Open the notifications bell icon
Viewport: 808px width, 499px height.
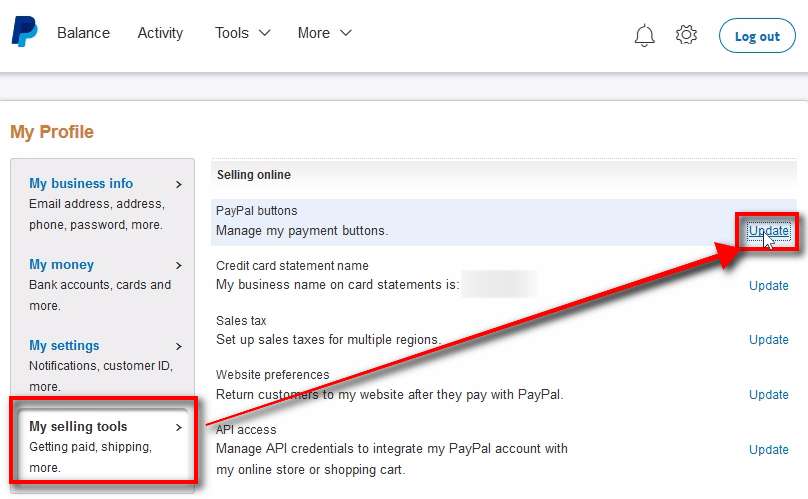point(645,35)
